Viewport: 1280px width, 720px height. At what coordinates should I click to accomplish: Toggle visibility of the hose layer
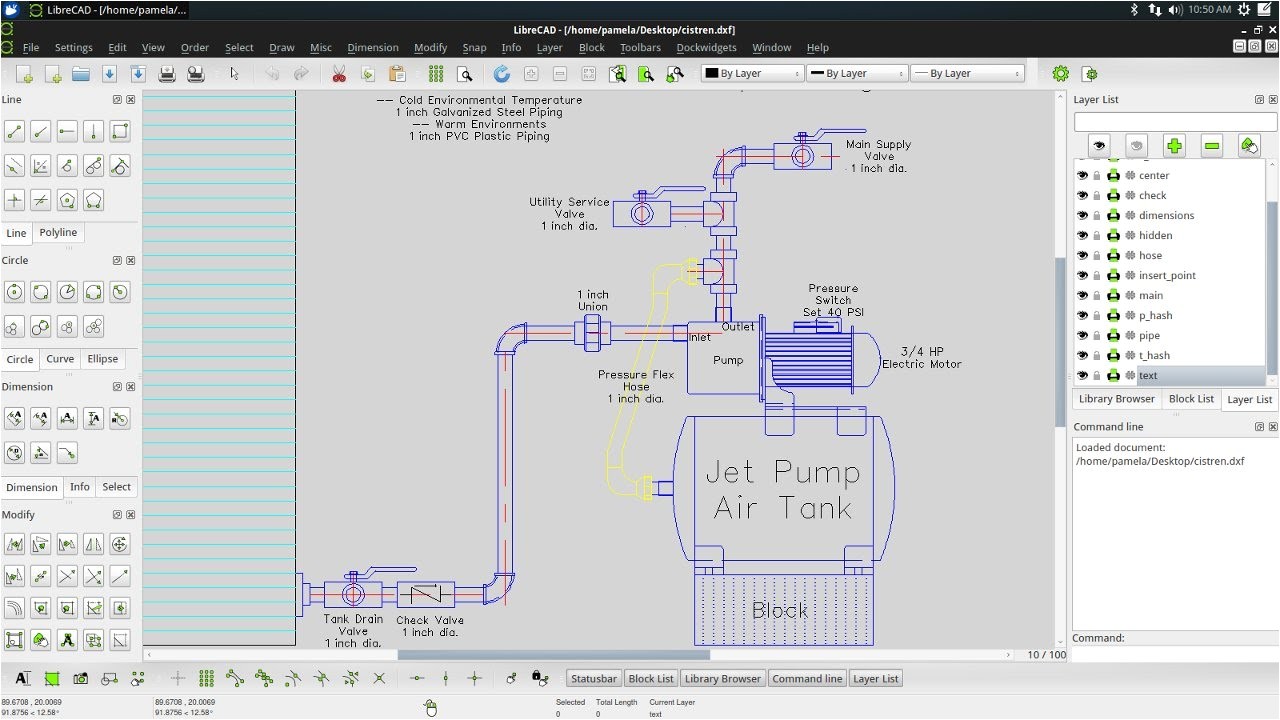(1082, 256)
